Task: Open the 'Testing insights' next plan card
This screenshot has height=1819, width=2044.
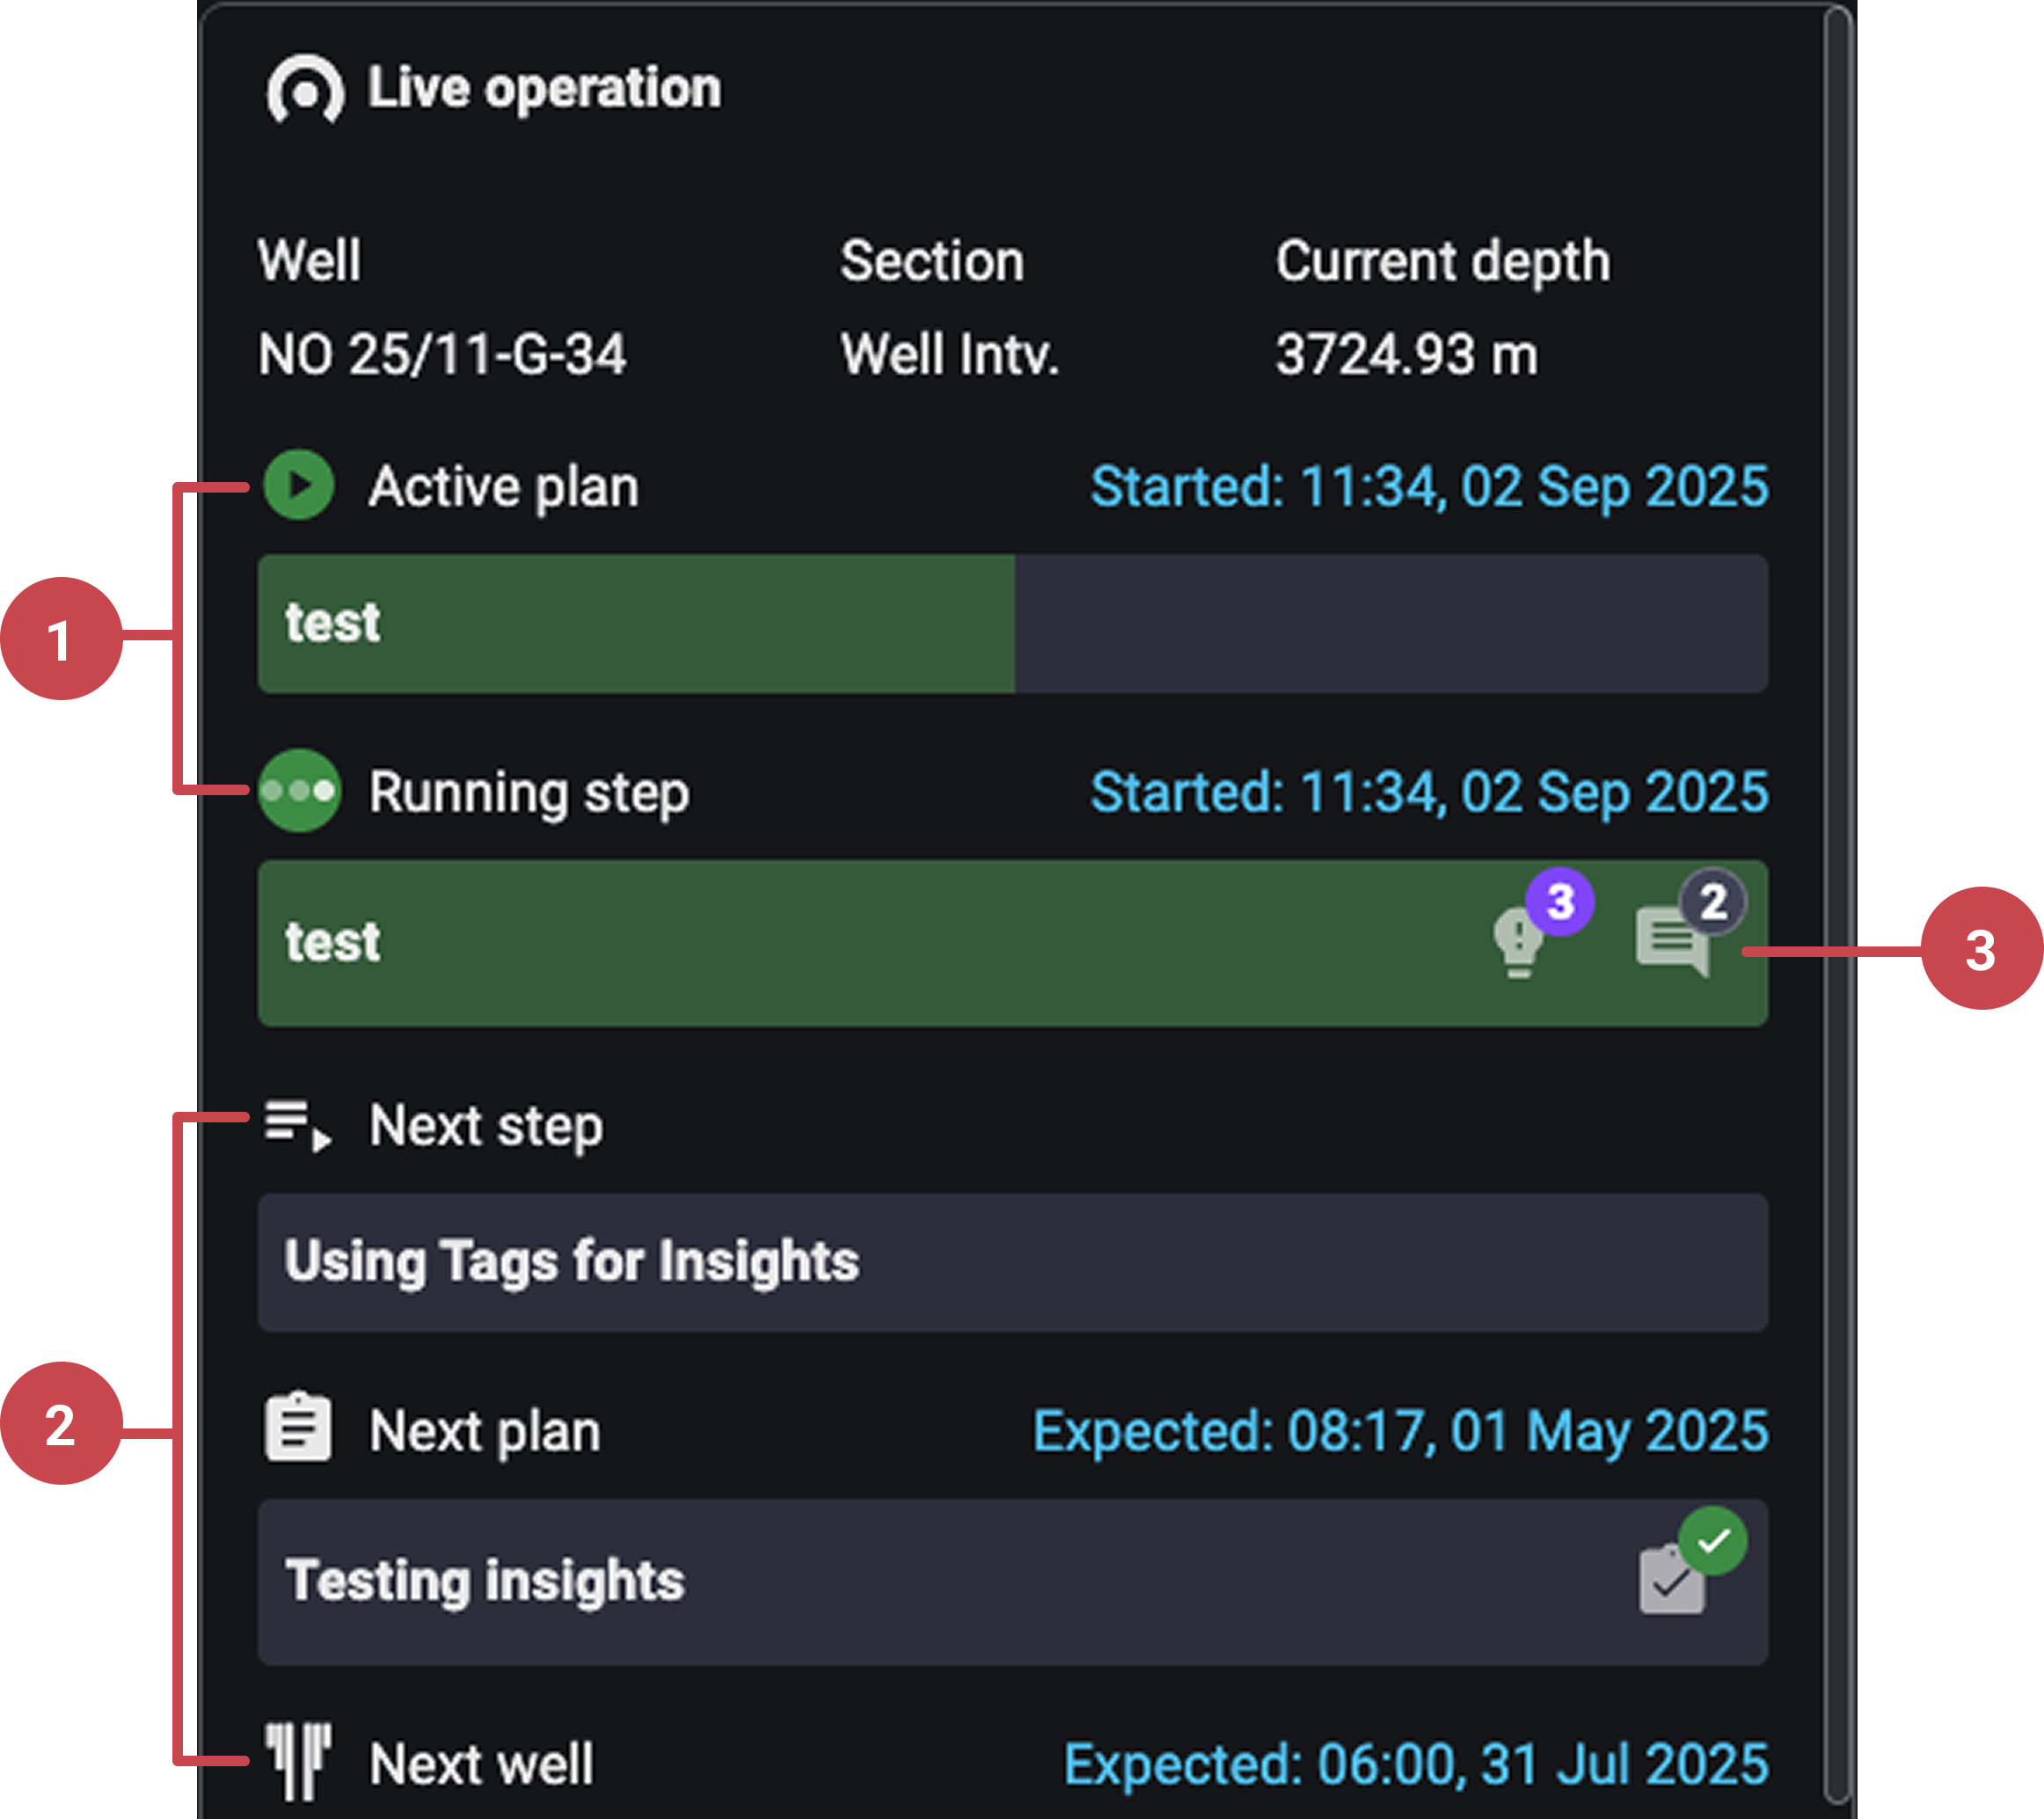Action: 900,1581
